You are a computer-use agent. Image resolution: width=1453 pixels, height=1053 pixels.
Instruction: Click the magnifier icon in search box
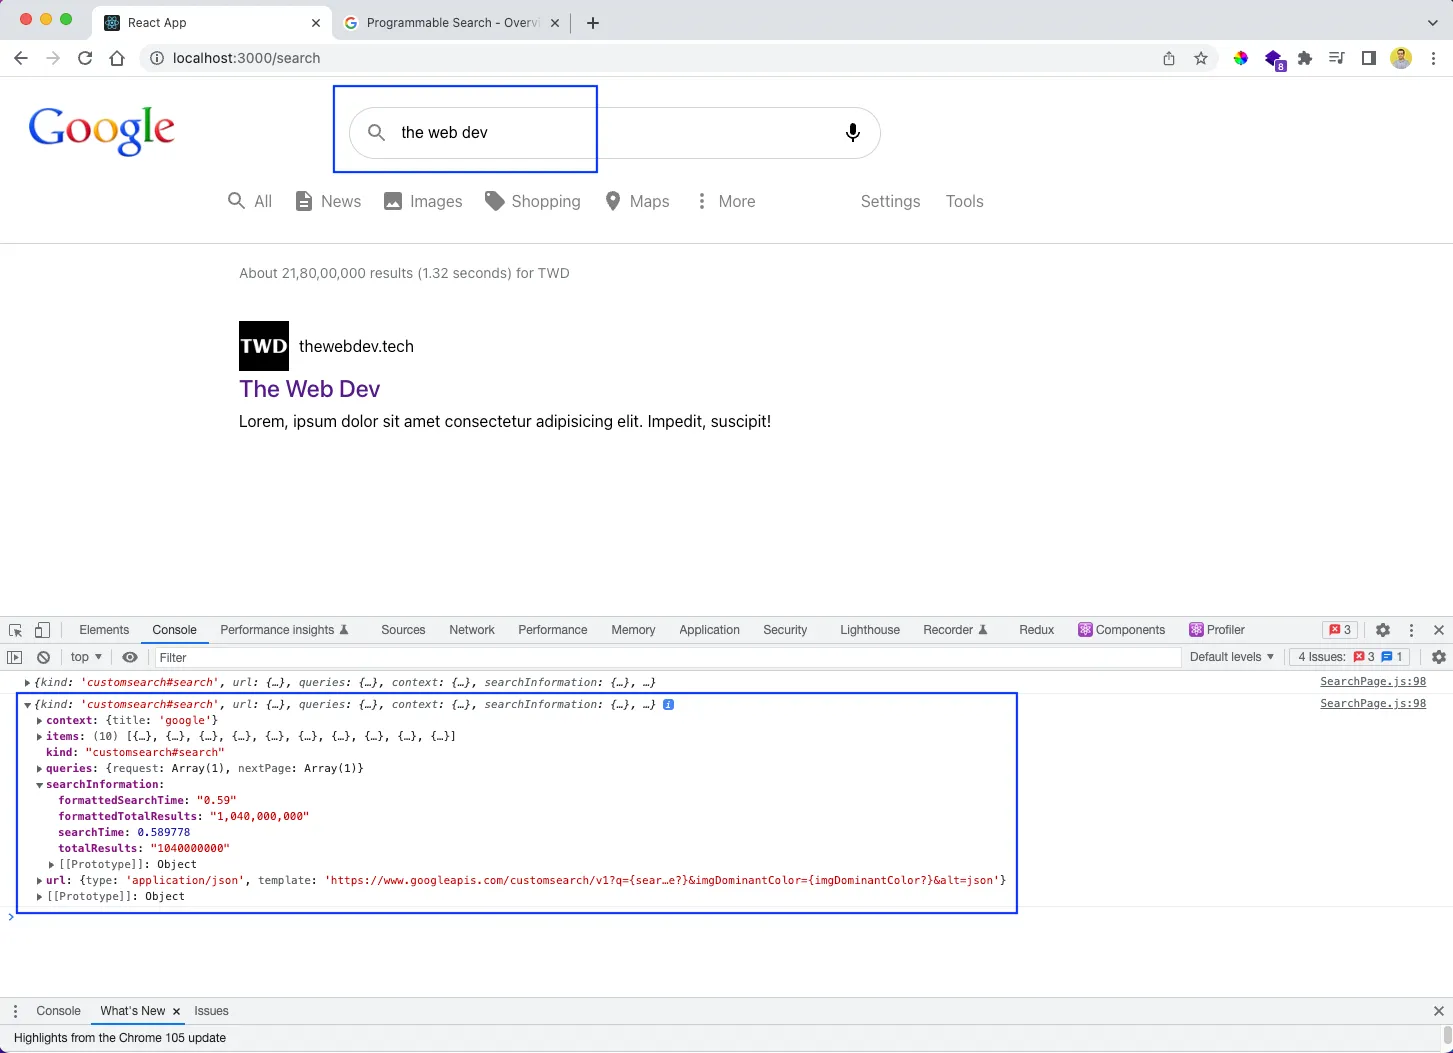pyautogui.click(x=376, y=132)
